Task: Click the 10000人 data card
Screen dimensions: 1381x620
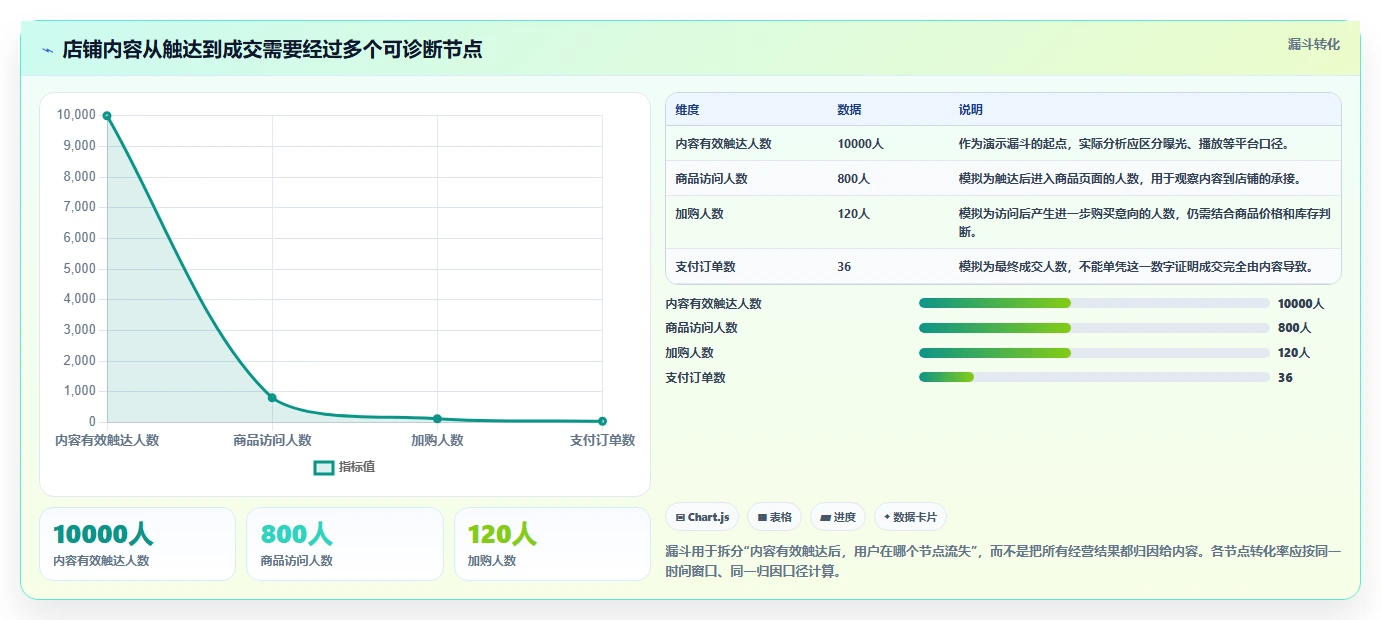Action: 137,544
